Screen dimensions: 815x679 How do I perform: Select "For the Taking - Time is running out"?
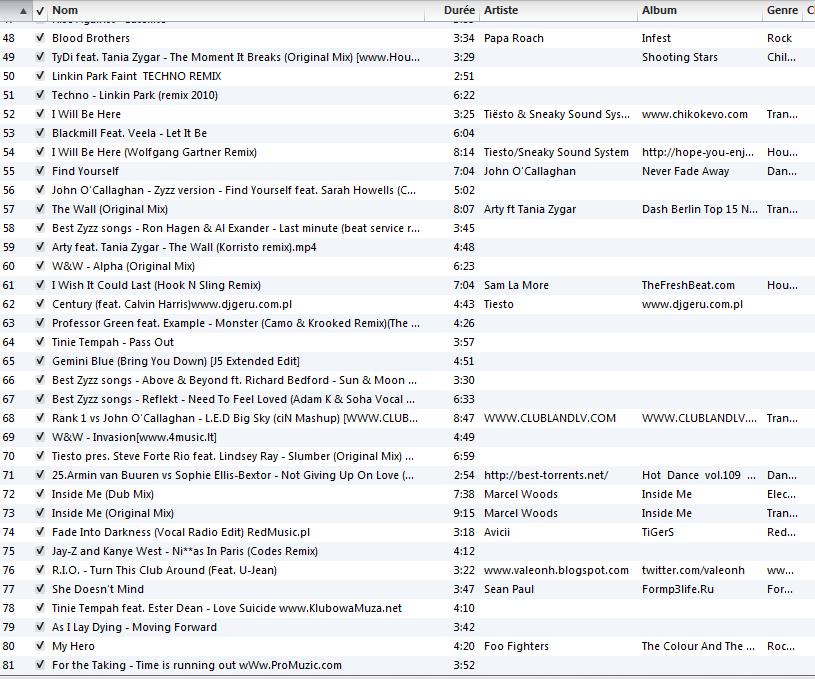click(197, 665)
